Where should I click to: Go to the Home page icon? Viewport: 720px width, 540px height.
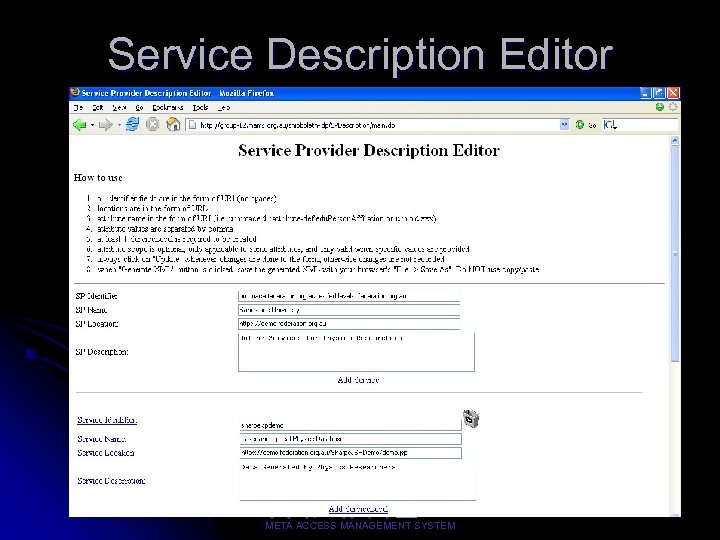pos(173,124)
